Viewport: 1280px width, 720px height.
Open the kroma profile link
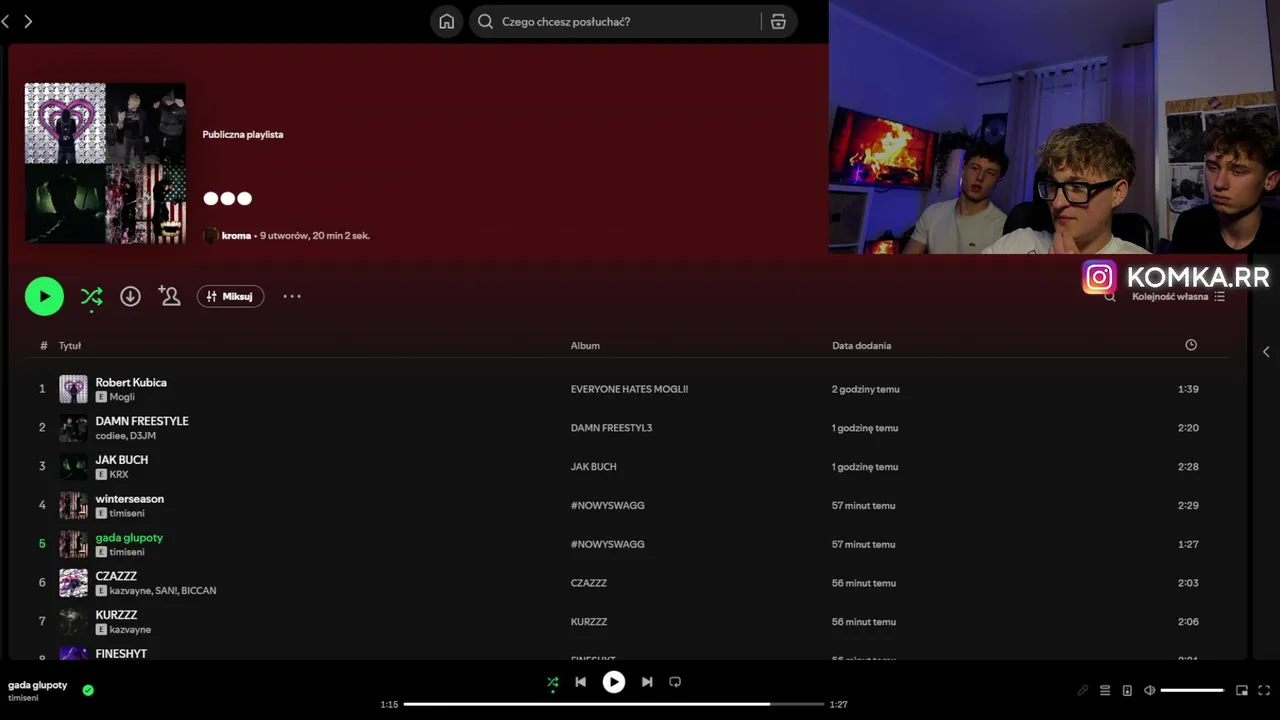(236, 236)
